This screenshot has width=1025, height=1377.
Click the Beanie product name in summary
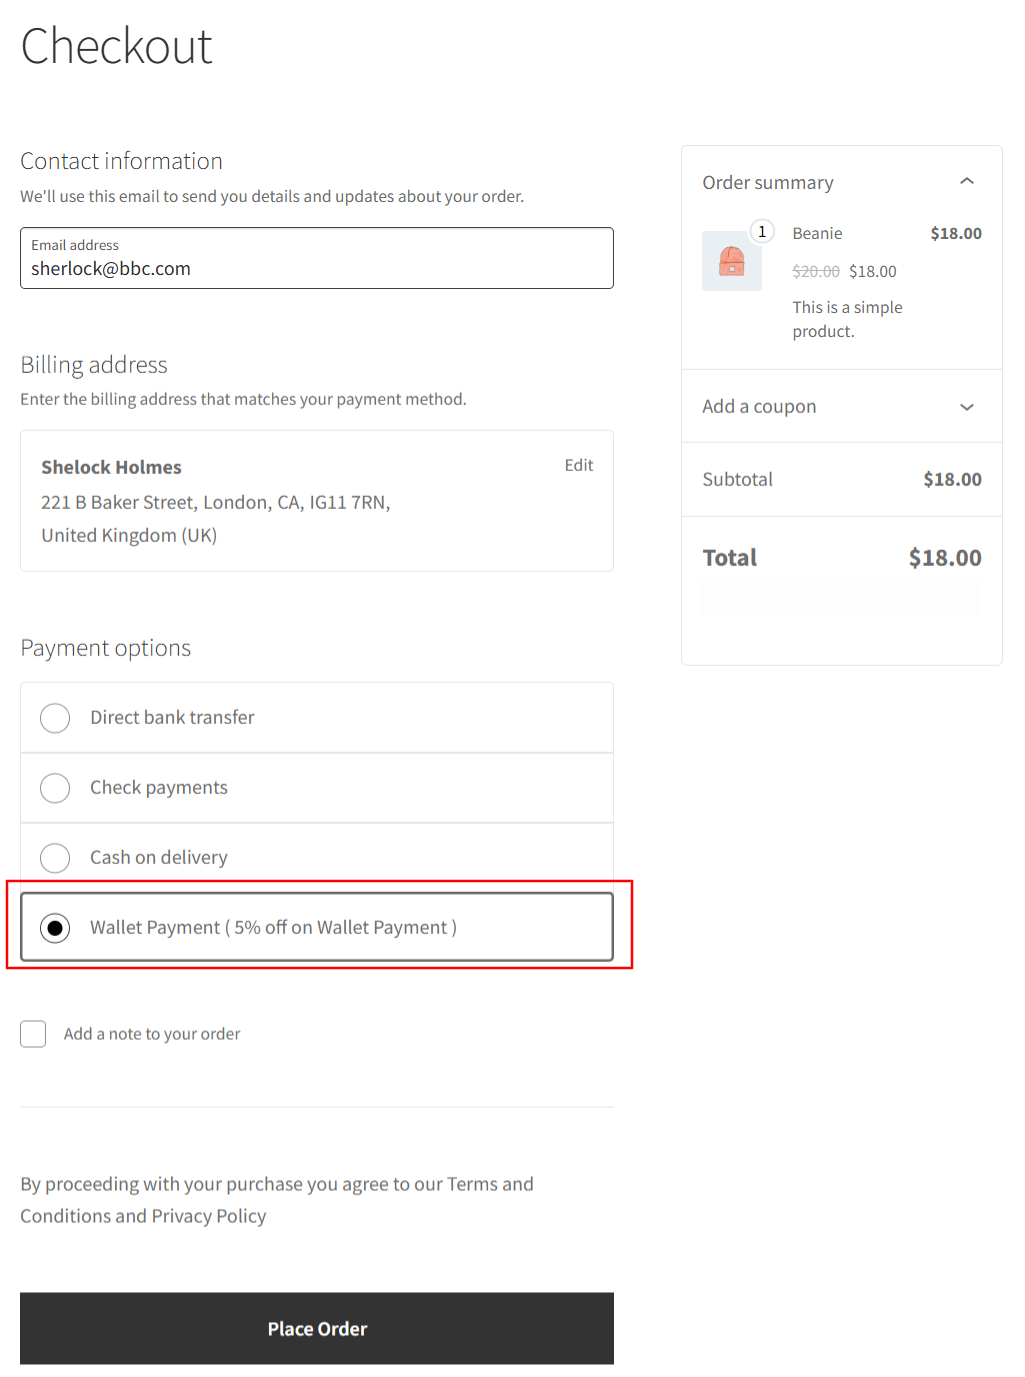point(817,233)
